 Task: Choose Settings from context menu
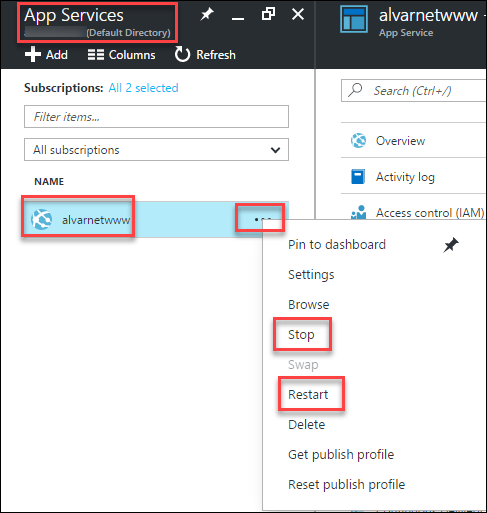pyautogui.click(x=311, y=275)
